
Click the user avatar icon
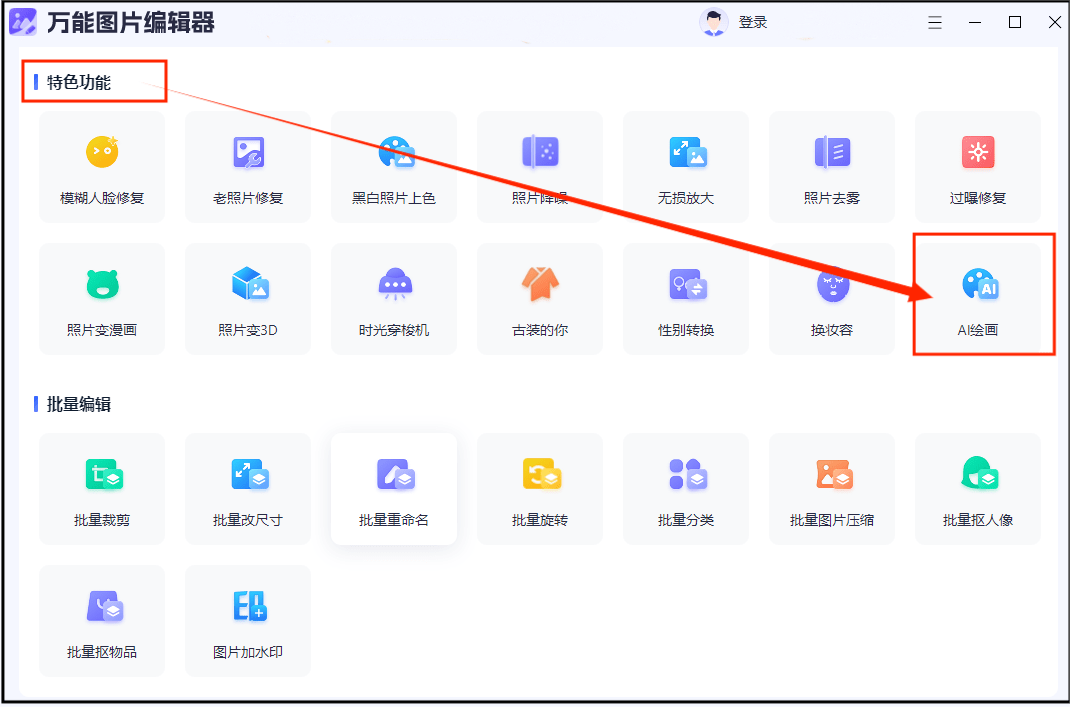point(713,22)
